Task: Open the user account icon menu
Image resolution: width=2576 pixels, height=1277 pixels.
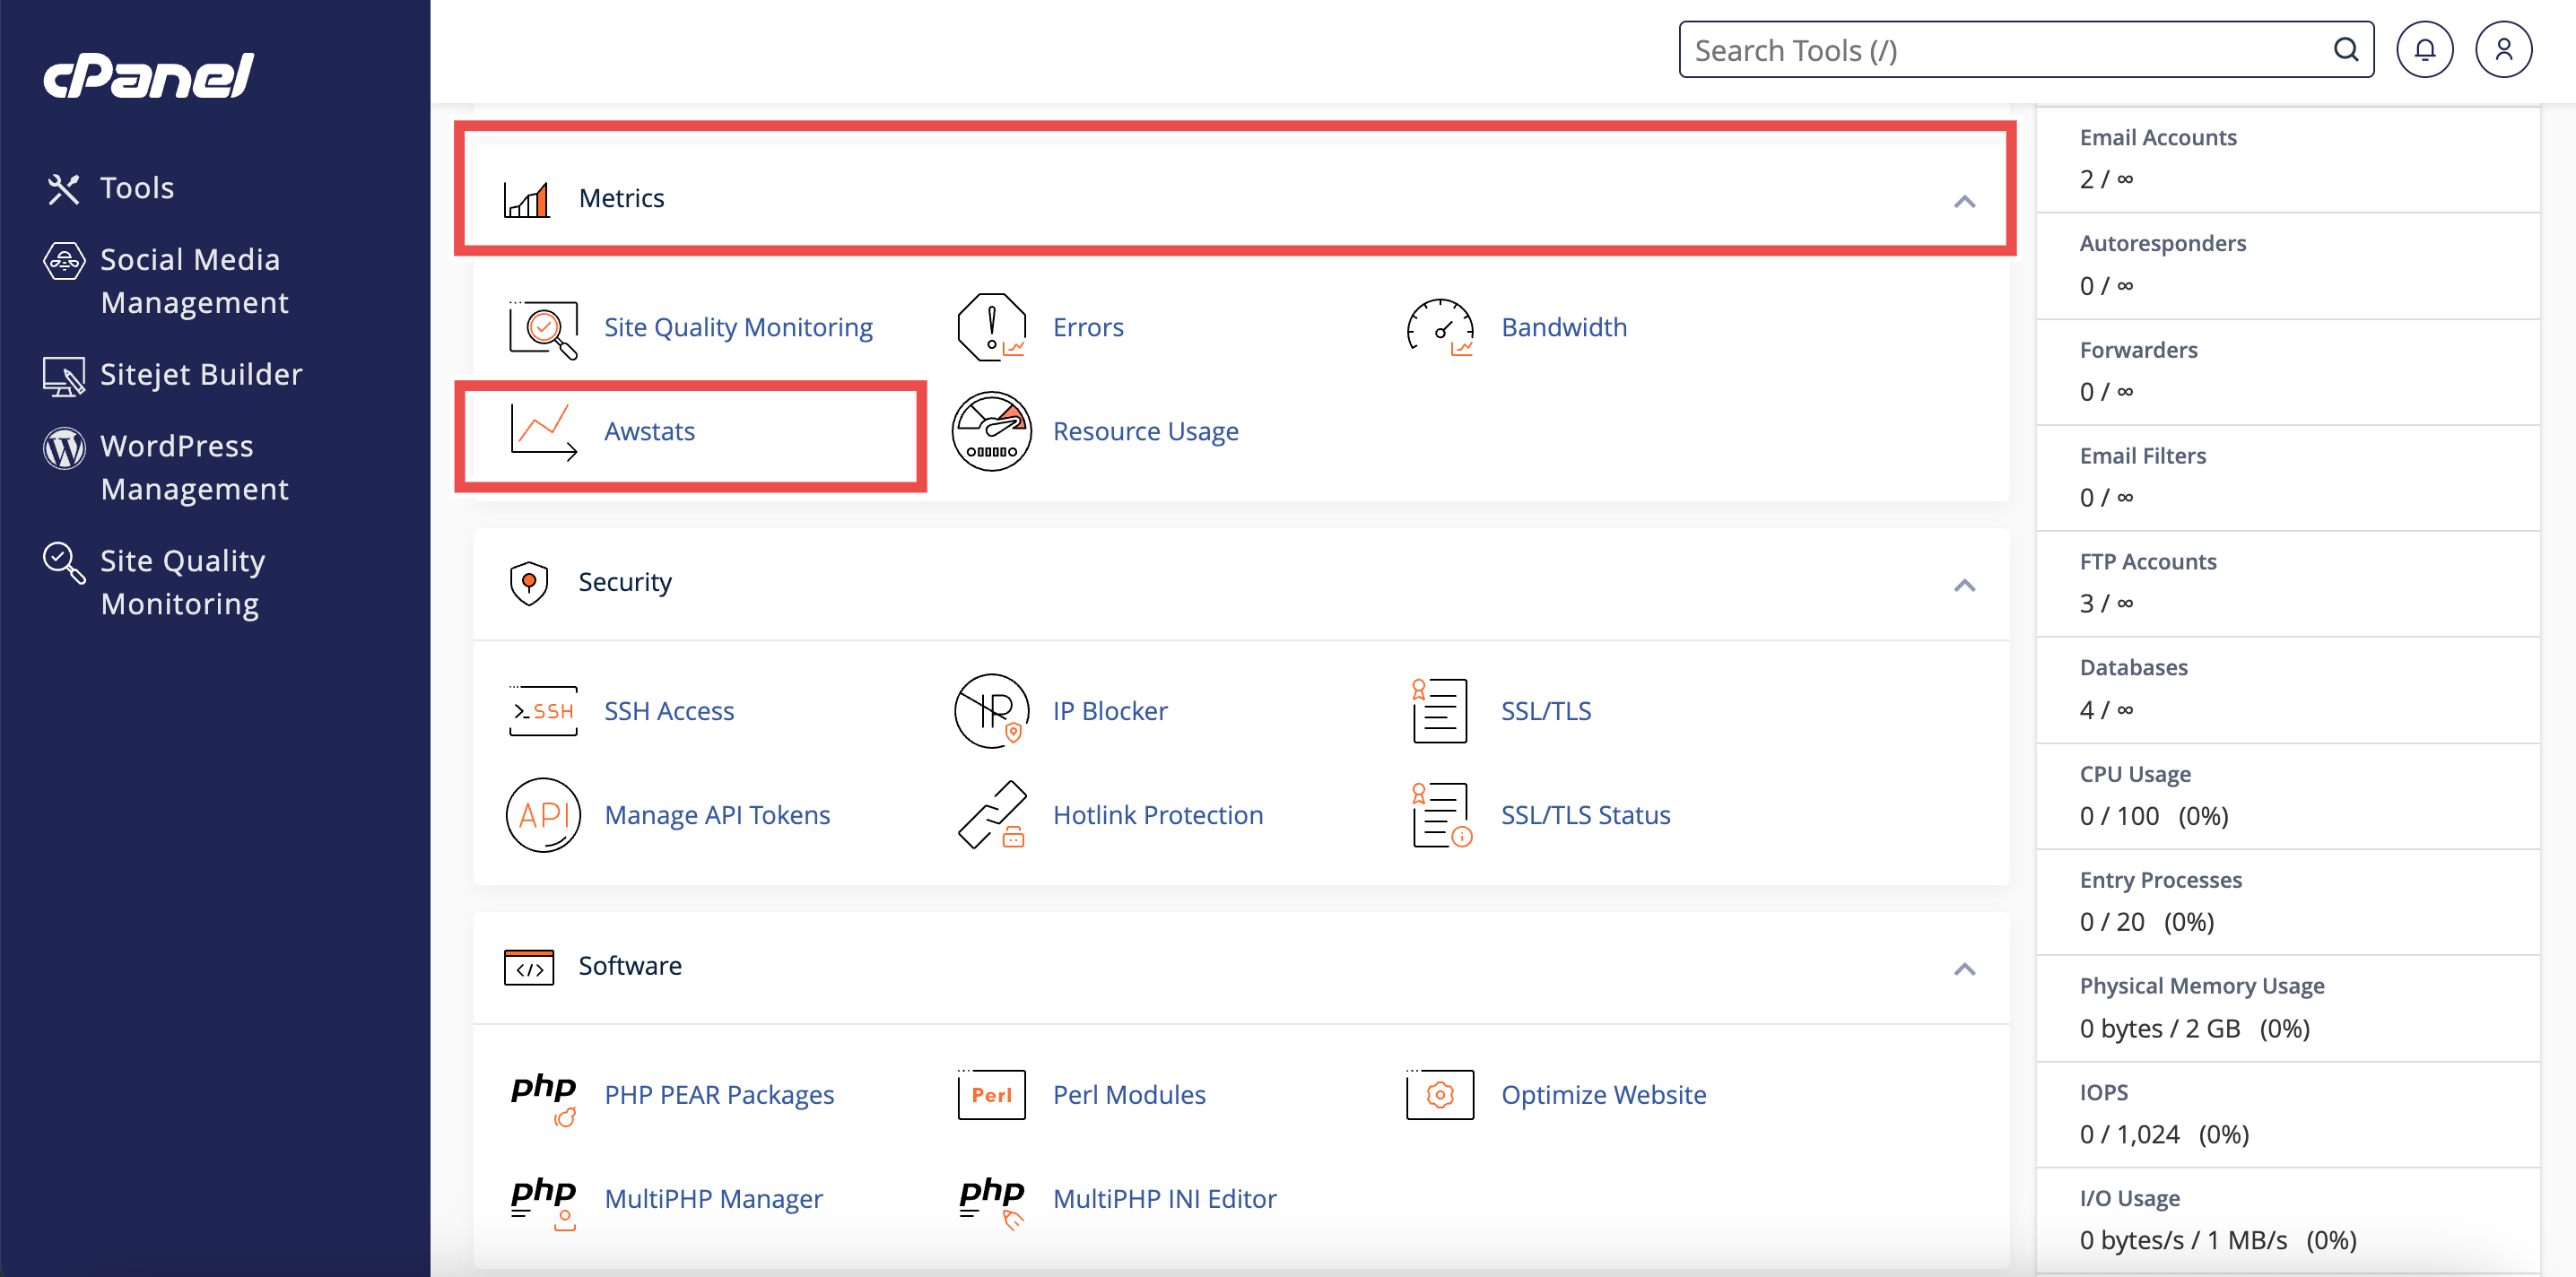Action: [2502, 50]
